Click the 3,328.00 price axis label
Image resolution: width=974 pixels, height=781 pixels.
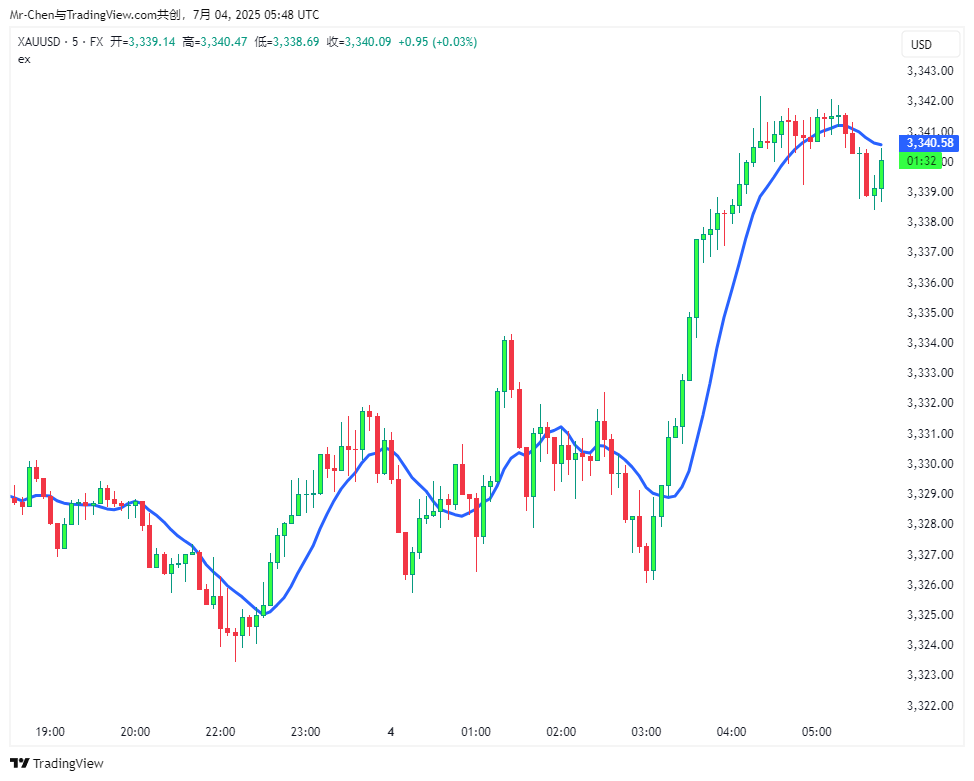click(x=930, y=524)
